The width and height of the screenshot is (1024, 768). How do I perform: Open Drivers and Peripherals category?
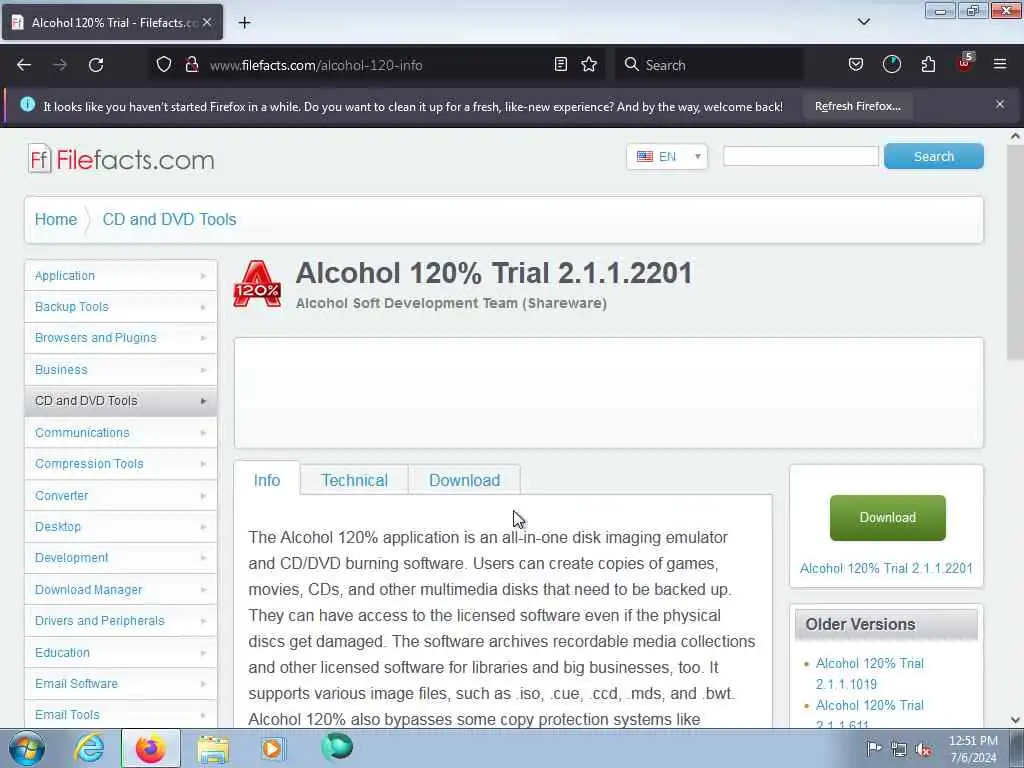pos(121,621)
